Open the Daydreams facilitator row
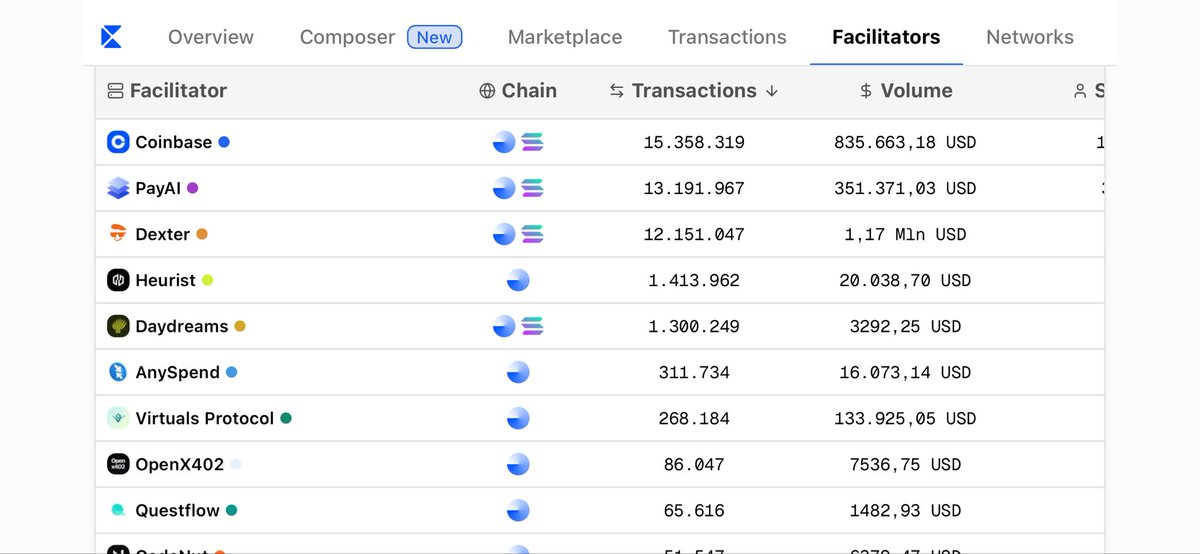Viewport: 1200px width, 554px height. coord(600,326)
